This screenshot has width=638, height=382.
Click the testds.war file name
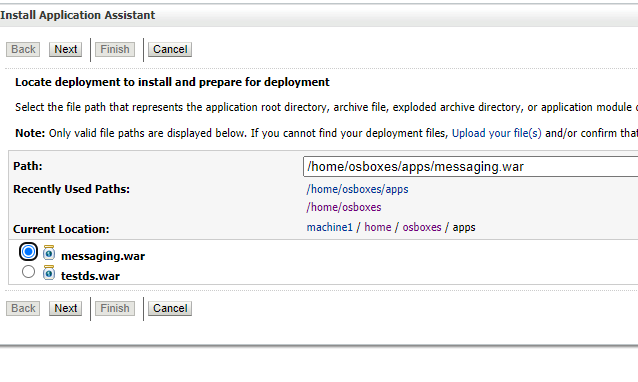(90, 276)
